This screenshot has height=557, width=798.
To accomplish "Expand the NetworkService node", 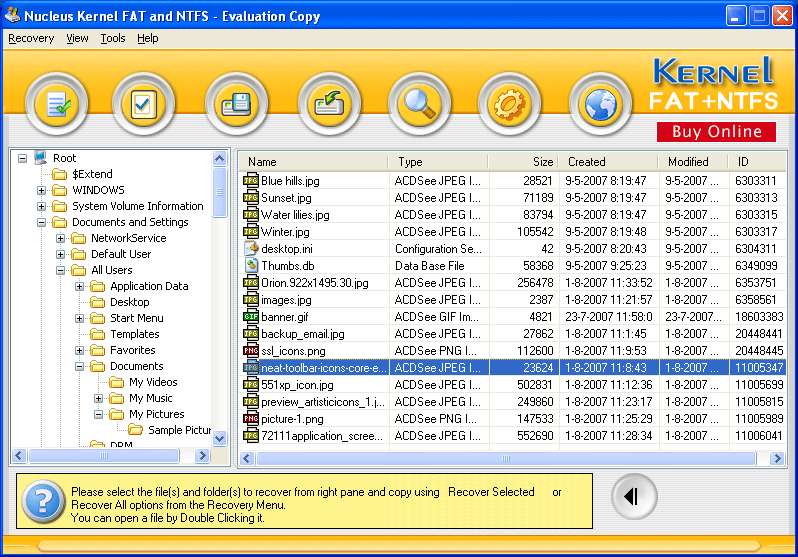I will click(60, 238).
